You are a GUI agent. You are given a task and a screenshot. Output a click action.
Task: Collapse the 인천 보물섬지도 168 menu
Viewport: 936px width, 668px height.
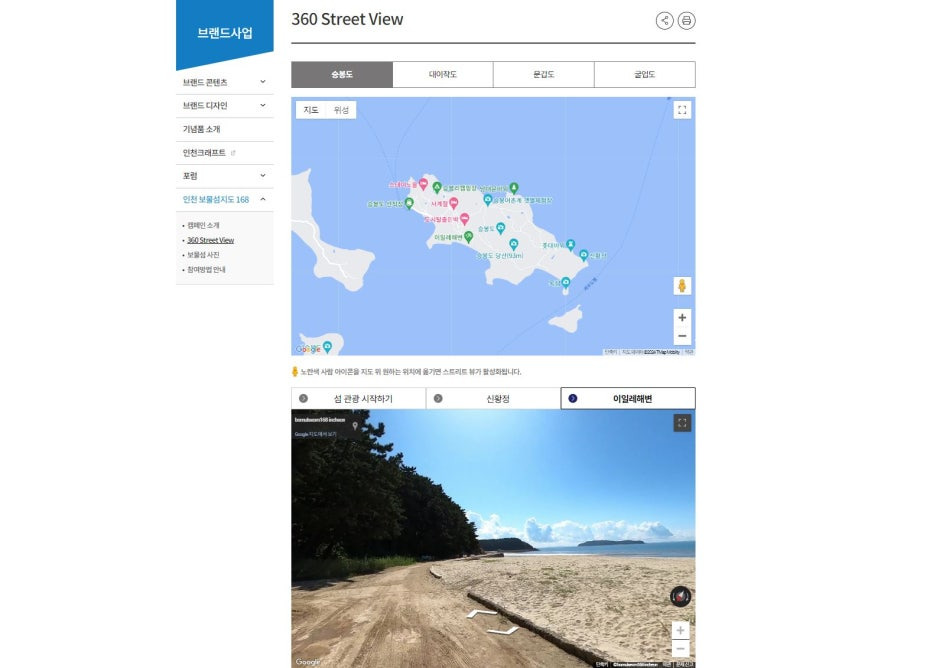pyautogui.click(x=224, y=199)
